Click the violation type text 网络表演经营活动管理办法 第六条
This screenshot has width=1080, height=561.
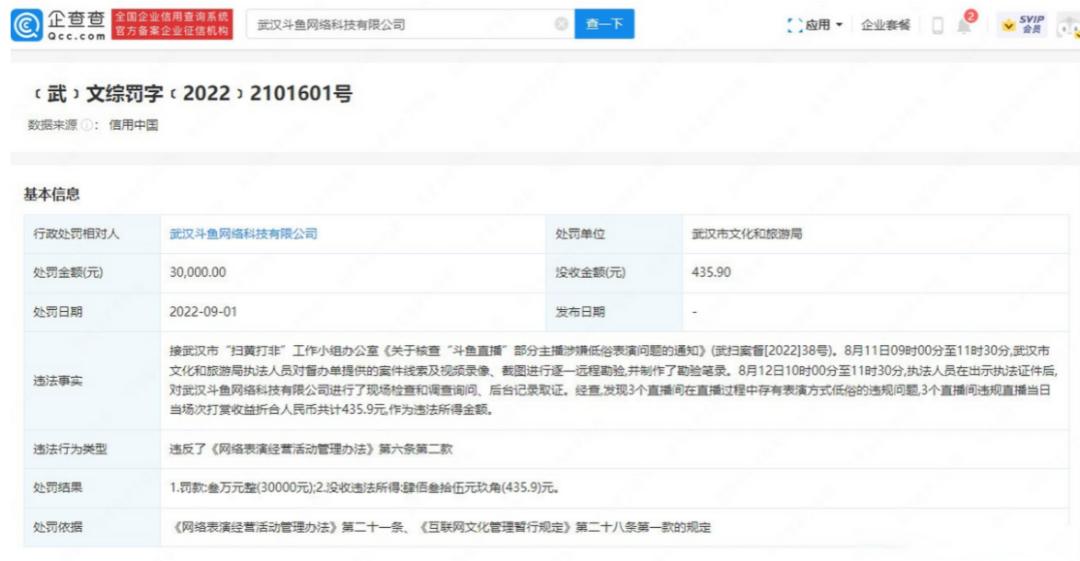pos(311,449)
